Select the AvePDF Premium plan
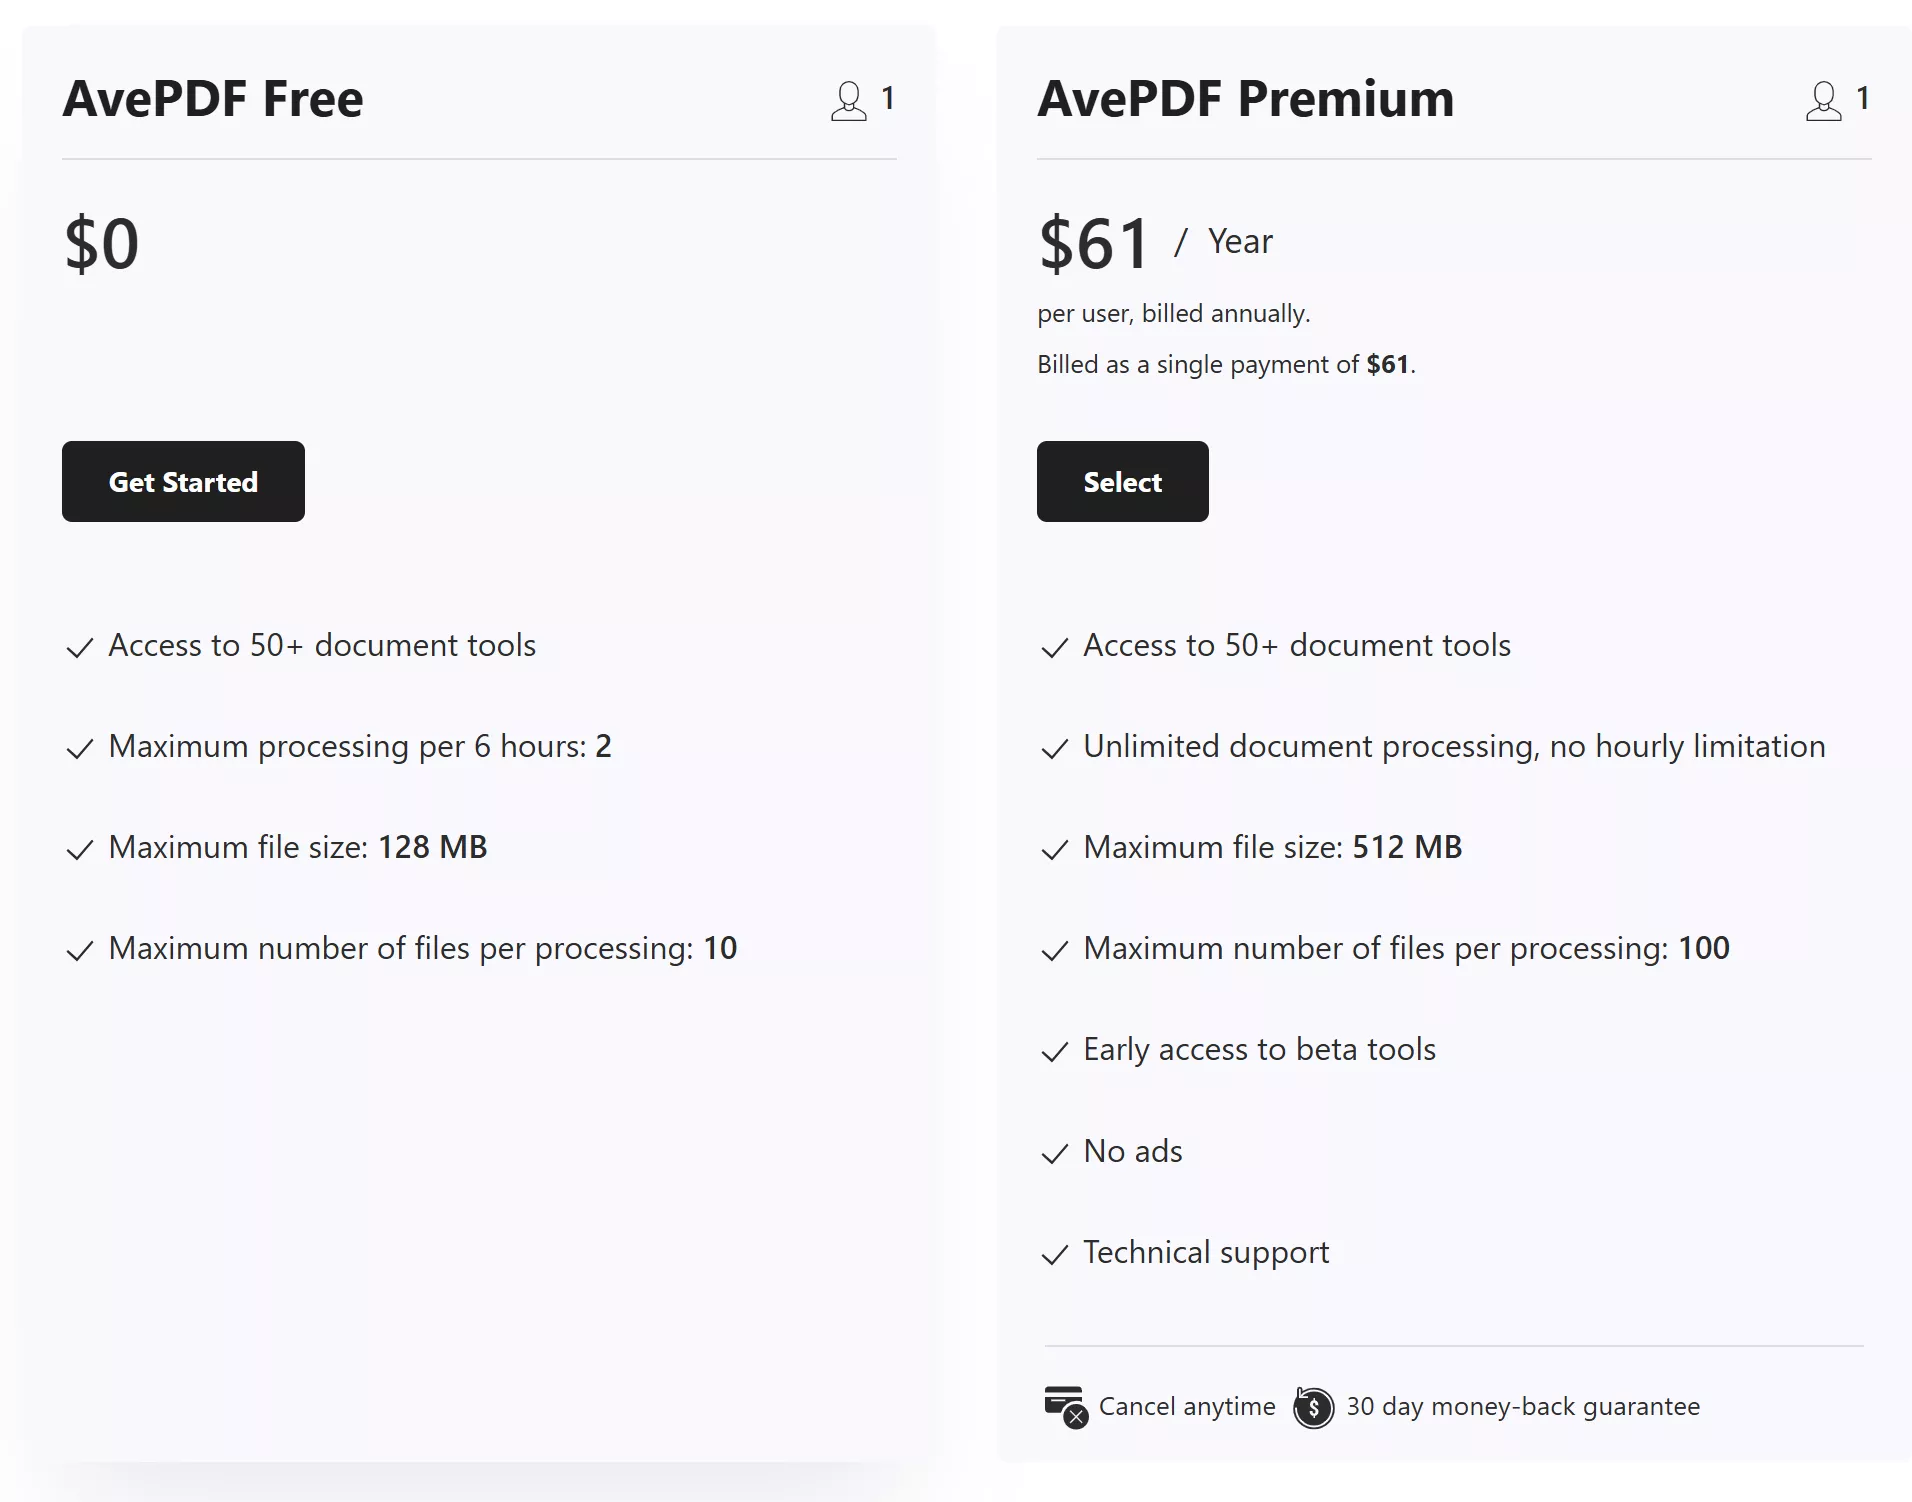 point(1122,481)
